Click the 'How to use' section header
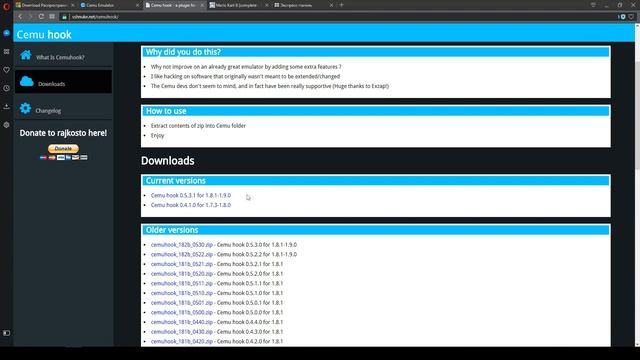 coord(376,111)
